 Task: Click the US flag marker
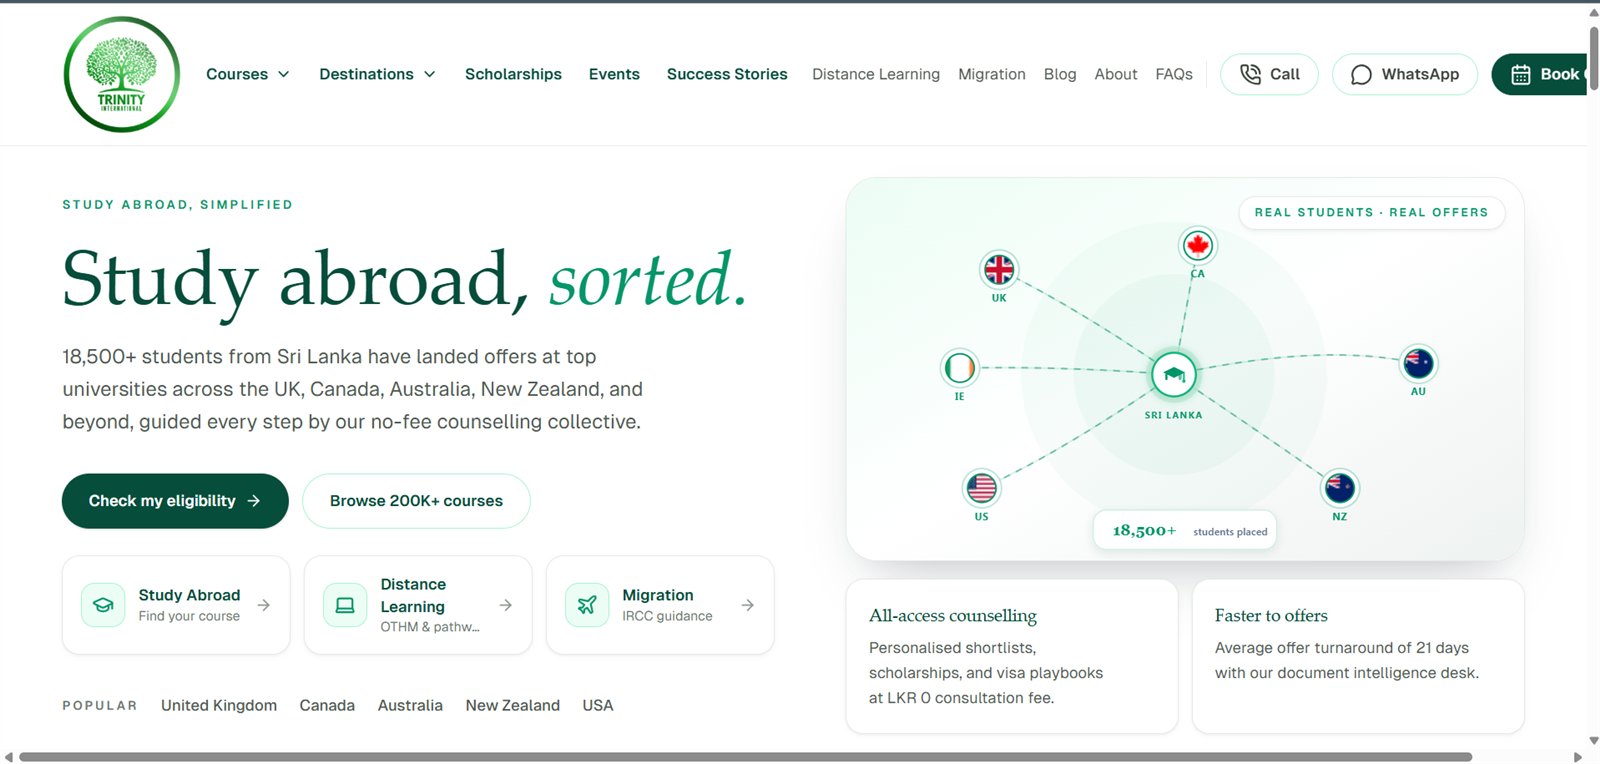(x=981, y=488)
